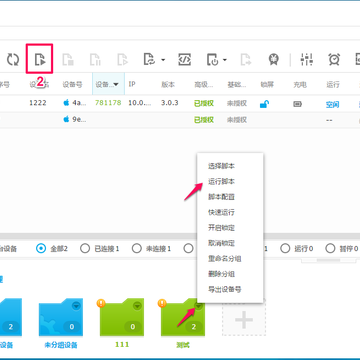
Task: Click the 设备号 column header
Action: [72, 85]
